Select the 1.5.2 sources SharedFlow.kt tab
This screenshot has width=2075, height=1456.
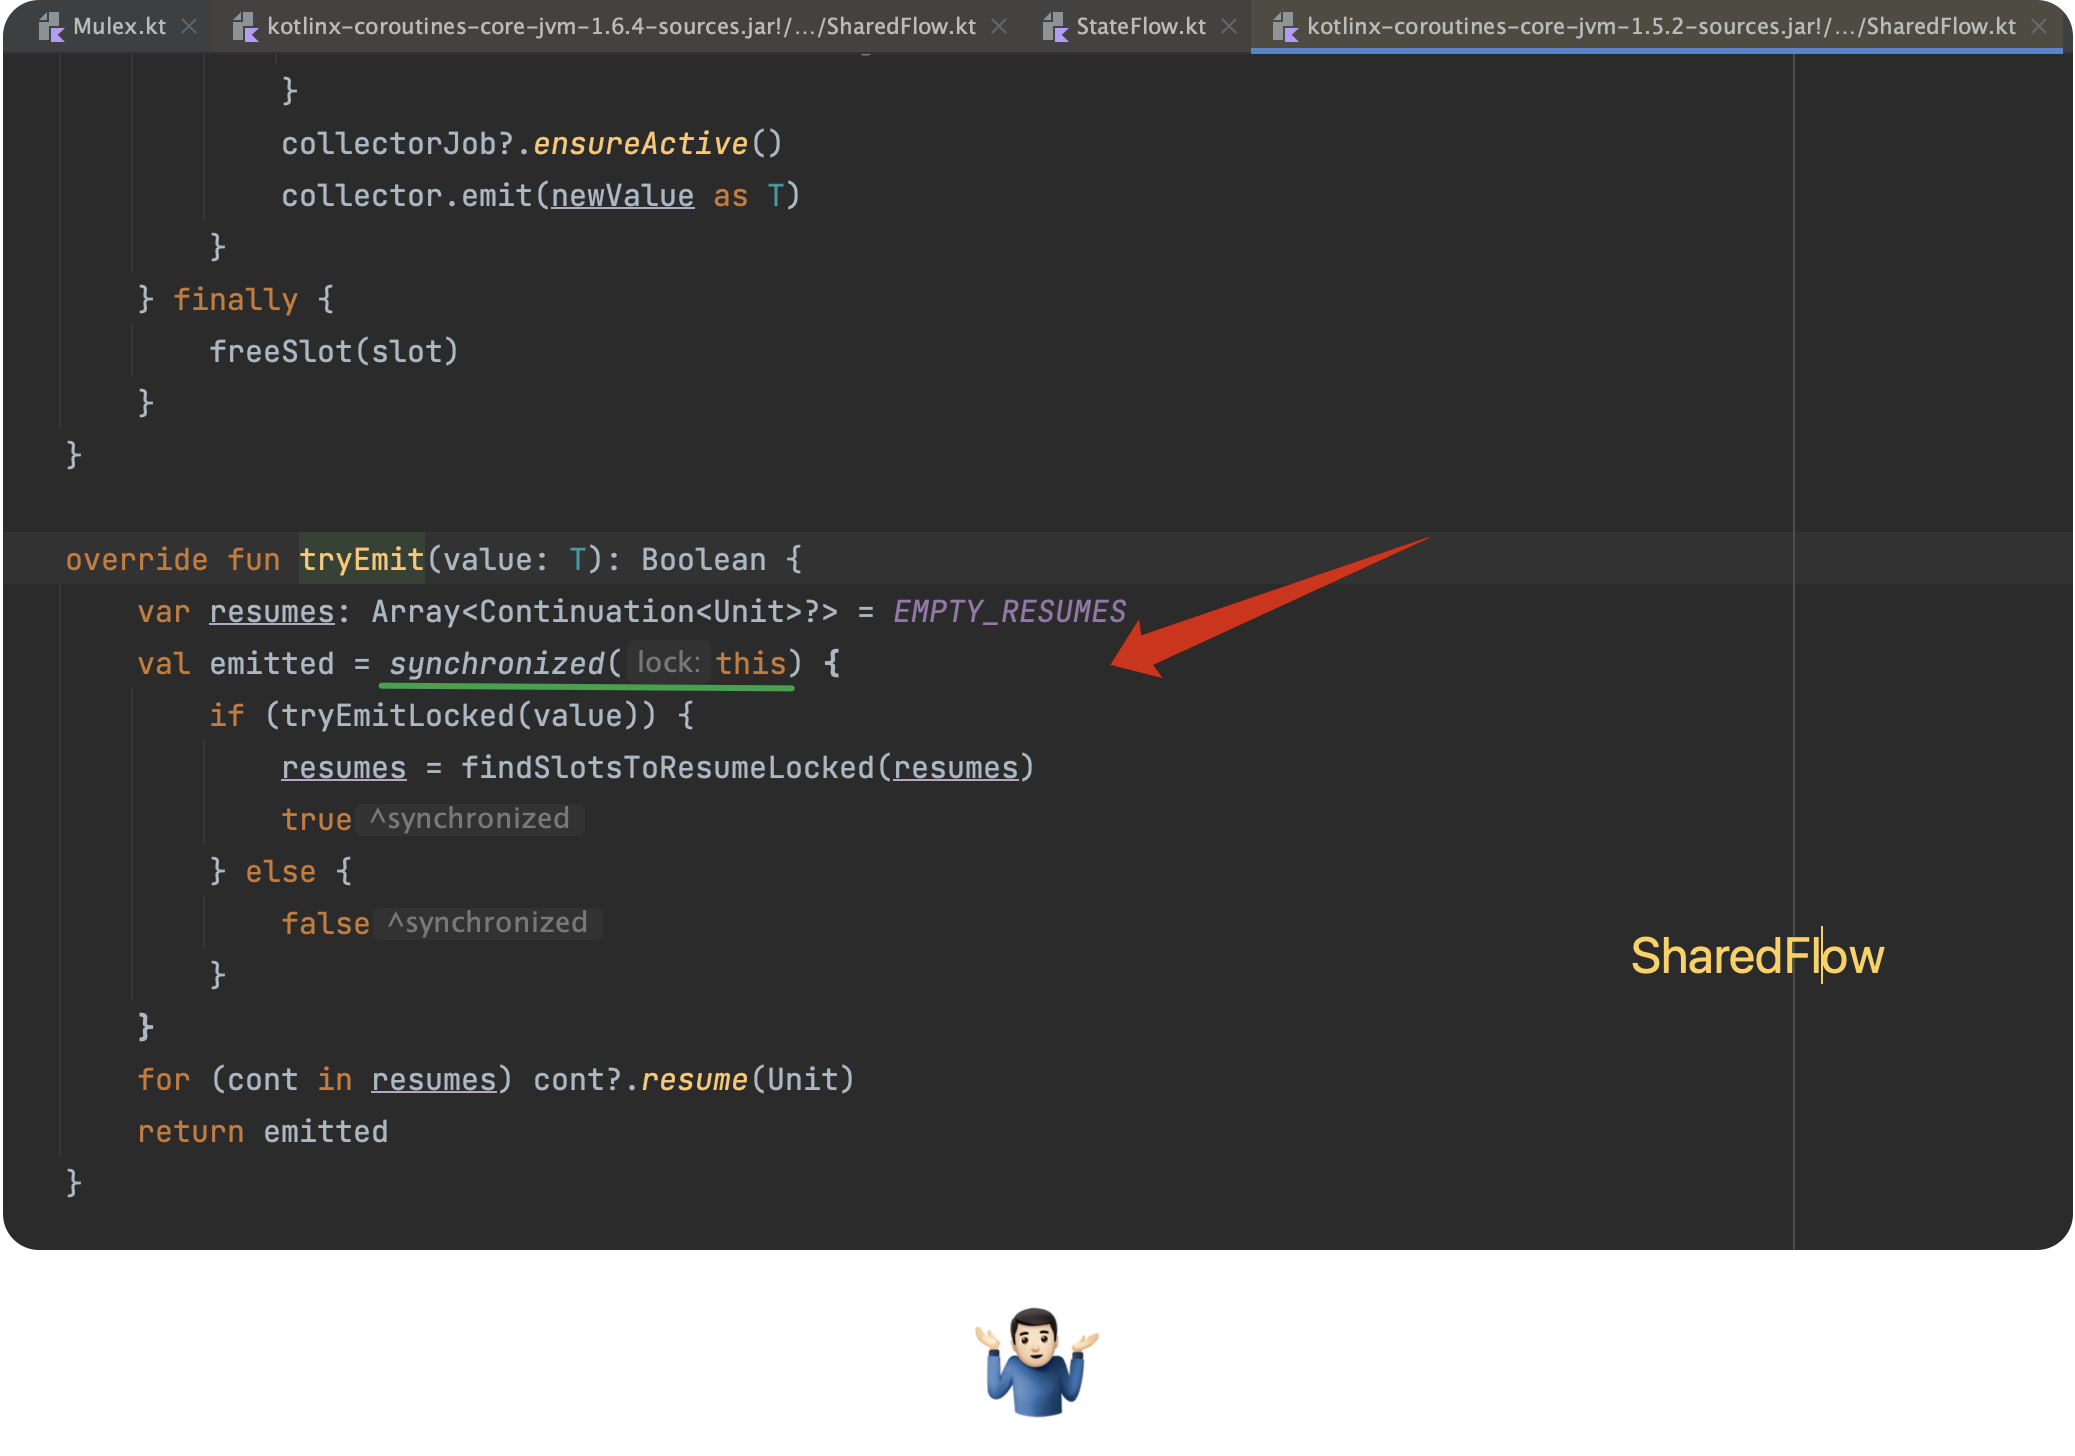[x=1660, y=26]
